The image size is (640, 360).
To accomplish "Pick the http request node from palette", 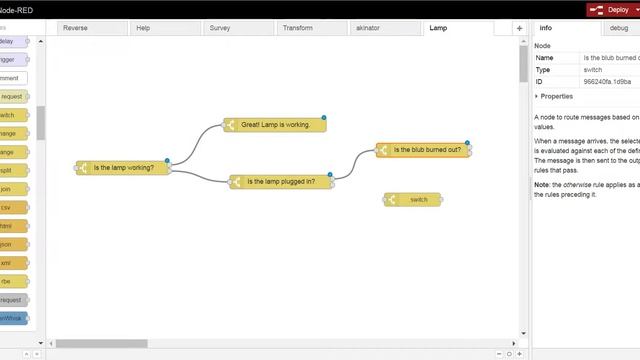I will pyautogui.click(x=13, y=97).
